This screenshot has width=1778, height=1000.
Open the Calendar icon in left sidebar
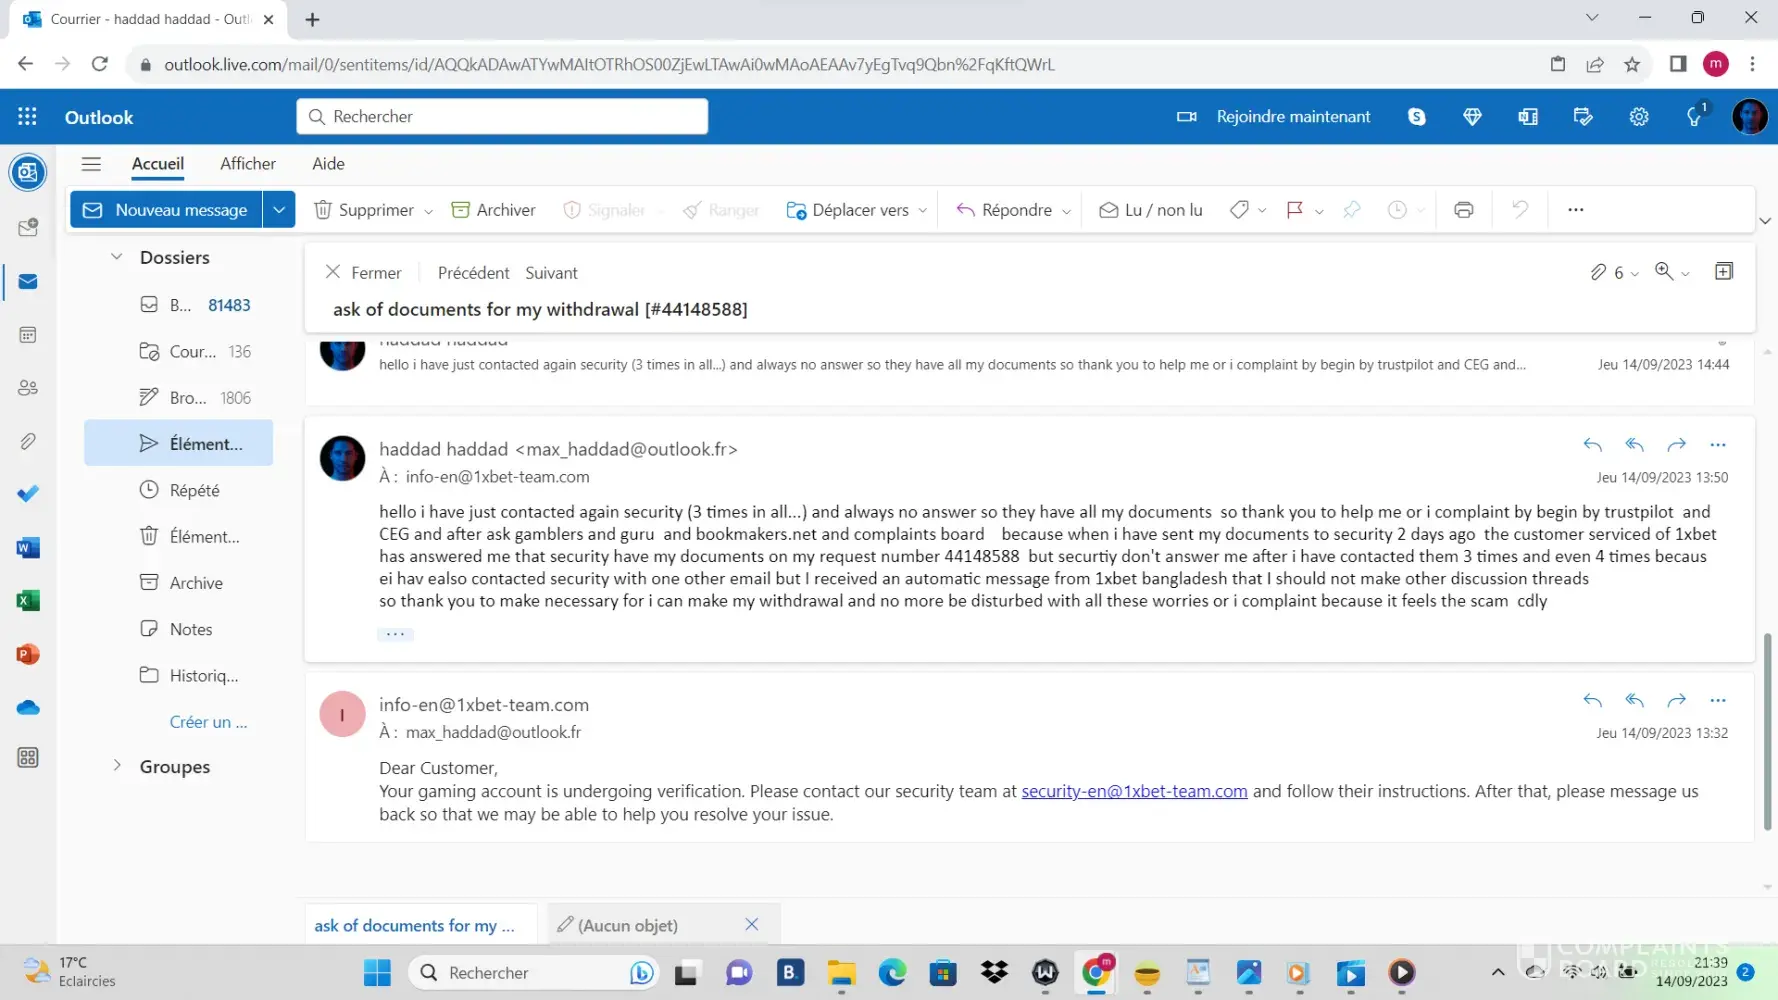[28, 335]
